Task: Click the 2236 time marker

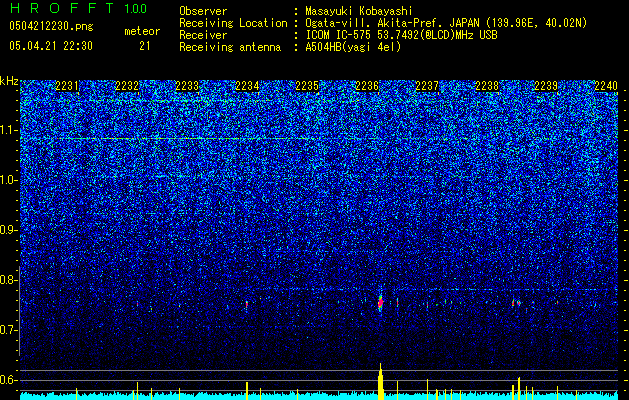Action: [367, 86]
